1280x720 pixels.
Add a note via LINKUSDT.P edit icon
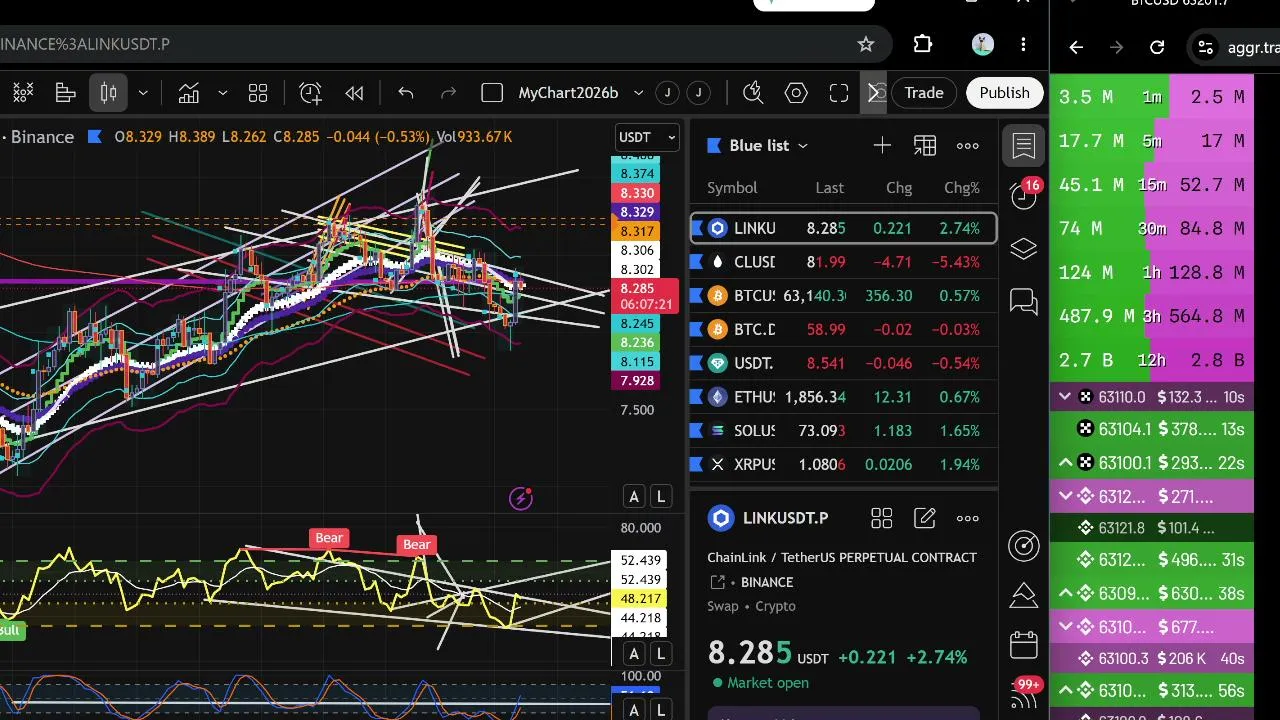pos(925,518)
